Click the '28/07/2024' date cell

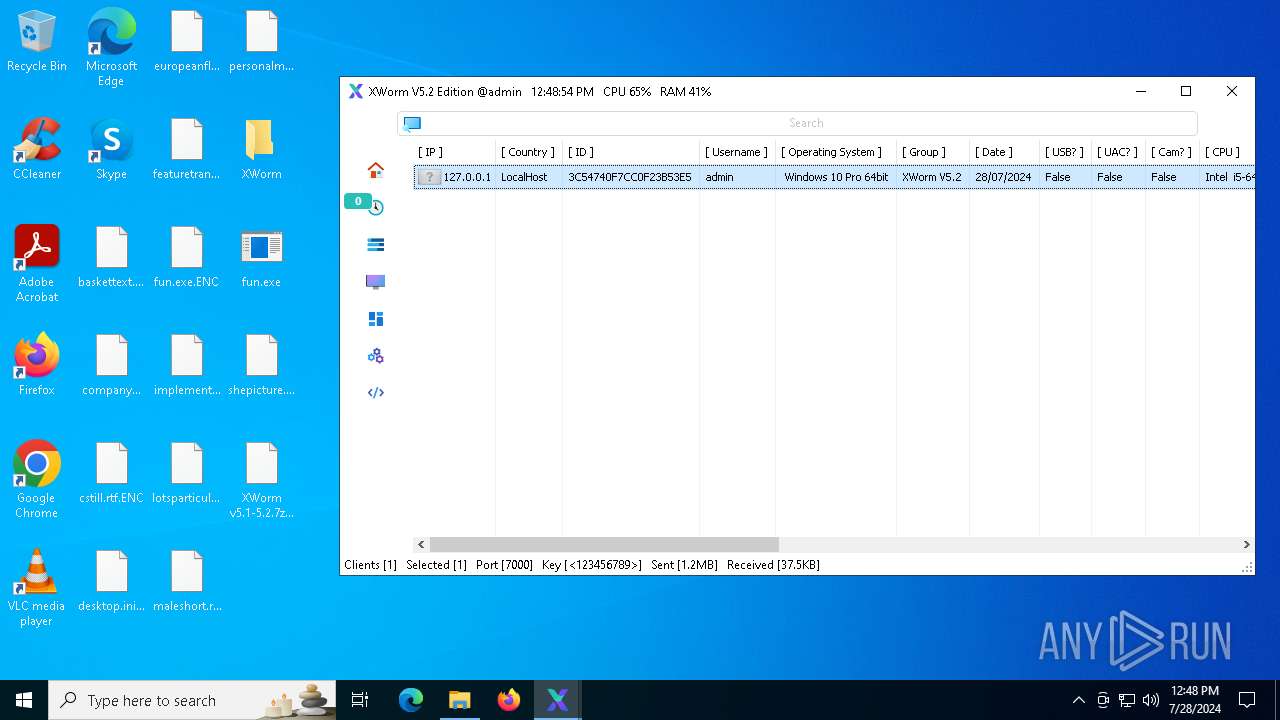[1003, 177]
